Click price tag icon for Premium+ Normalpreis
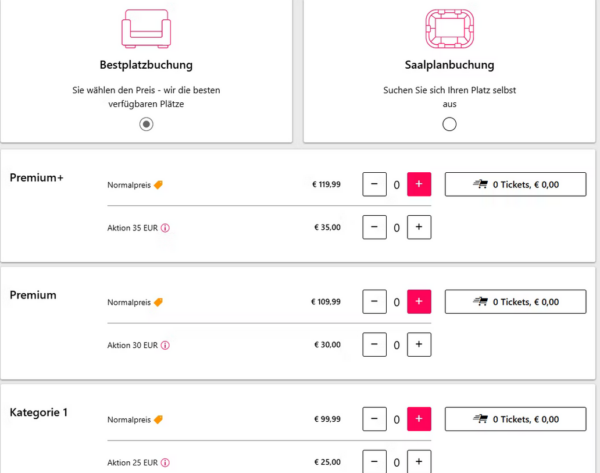The image size is (600, 473). (x=157, y=184)
